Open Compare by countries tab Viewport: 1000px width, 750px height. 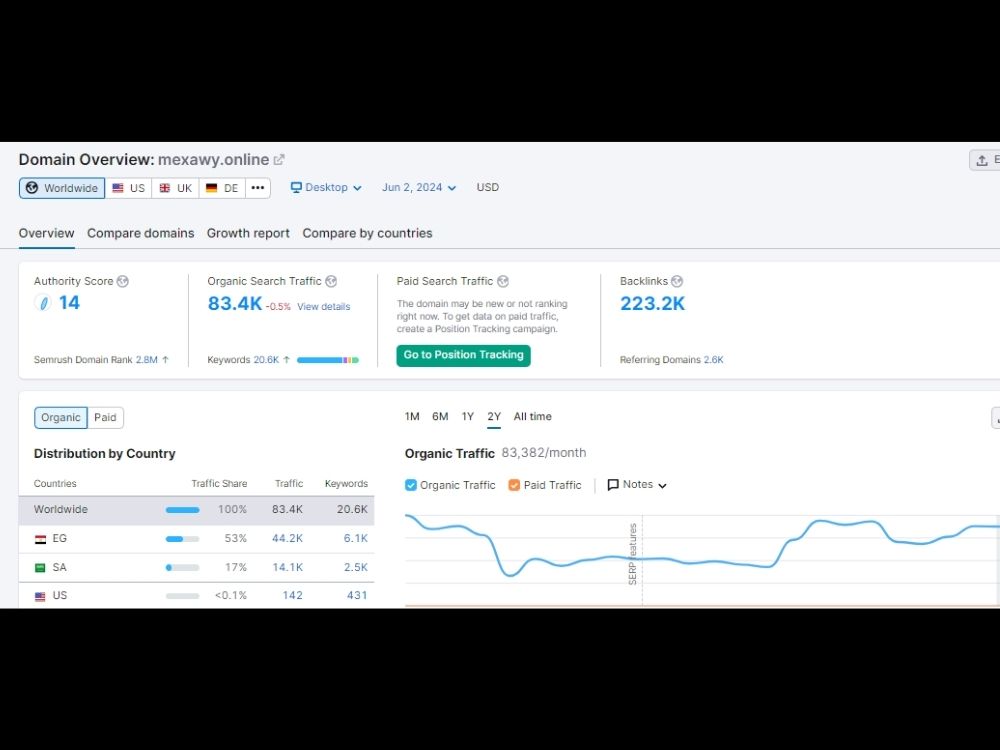tap(367, 233)
